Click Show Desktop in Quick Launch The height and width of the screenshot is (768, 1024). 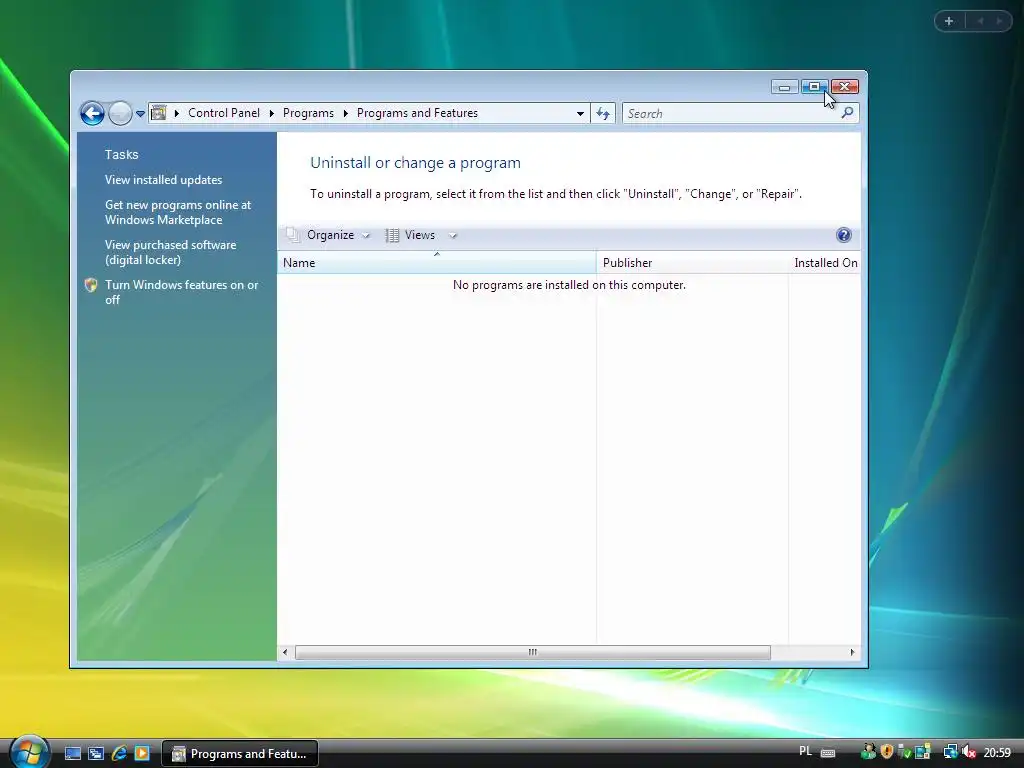click(x=73, y=754)
